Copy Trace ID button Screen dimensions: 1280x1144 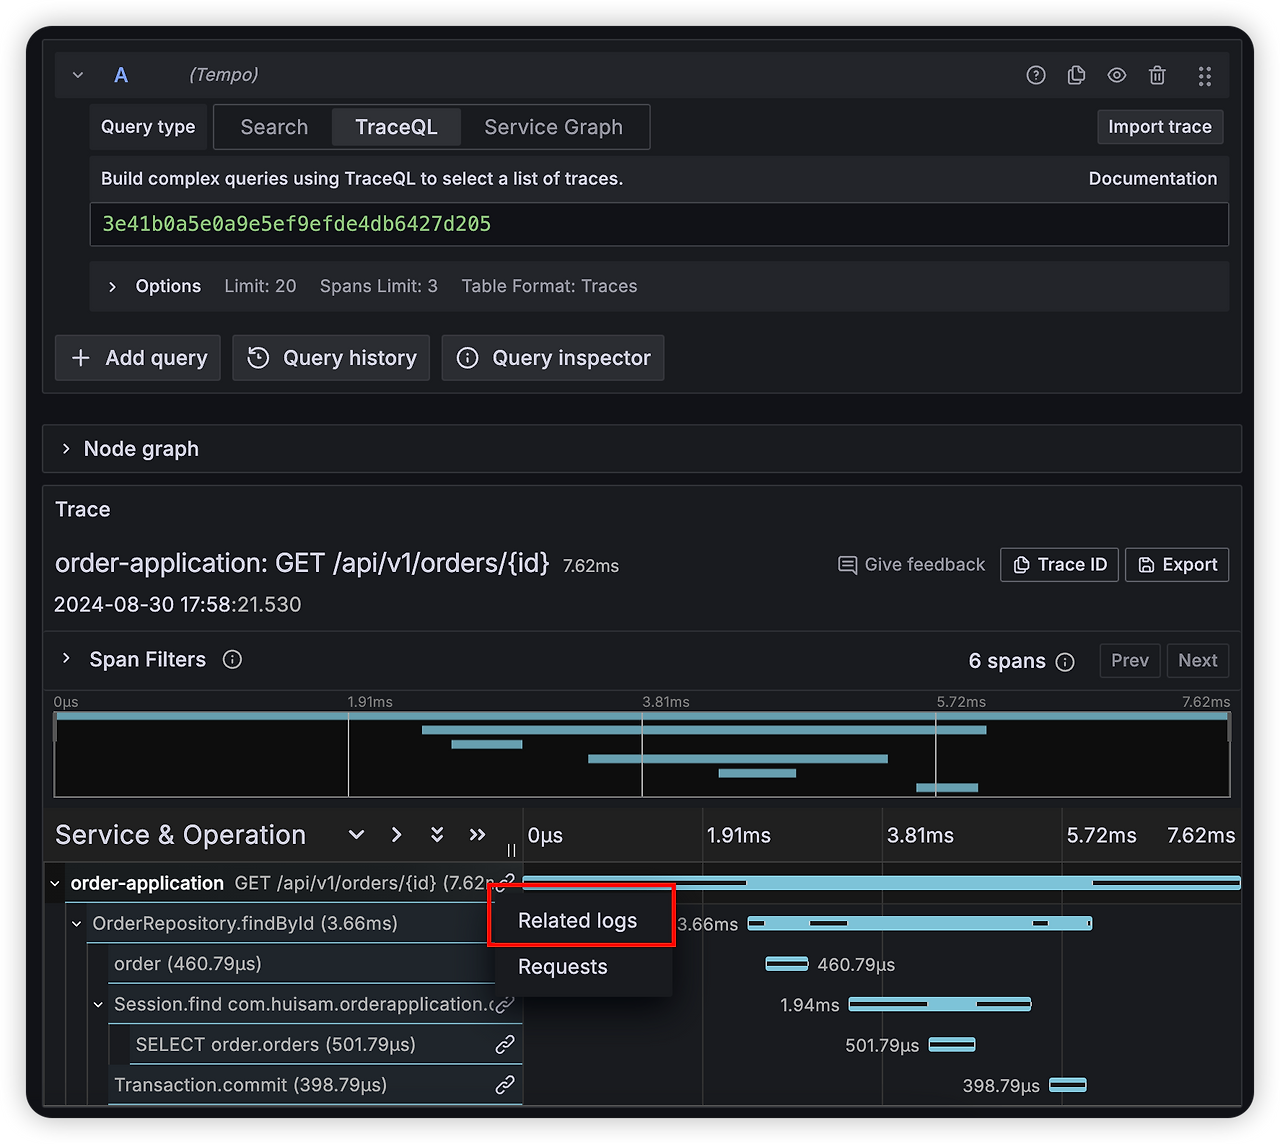pyautogui.click(x=1059, y=565)
